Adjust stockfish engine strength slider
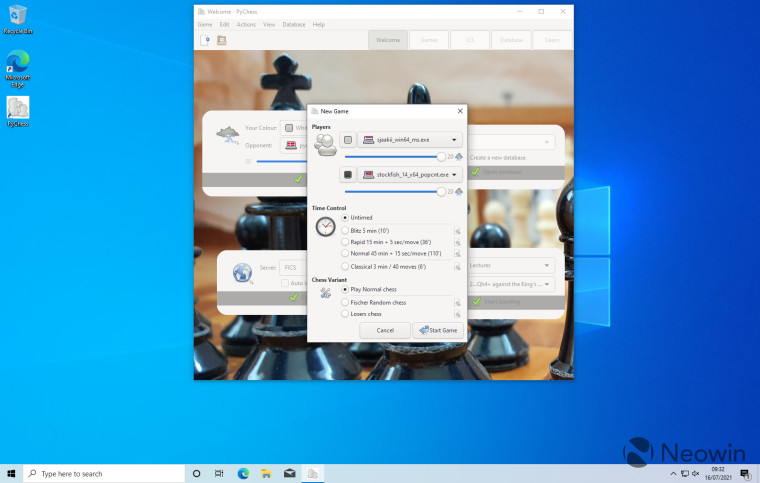This screenshot has width=760, height=483. (395, 191)
